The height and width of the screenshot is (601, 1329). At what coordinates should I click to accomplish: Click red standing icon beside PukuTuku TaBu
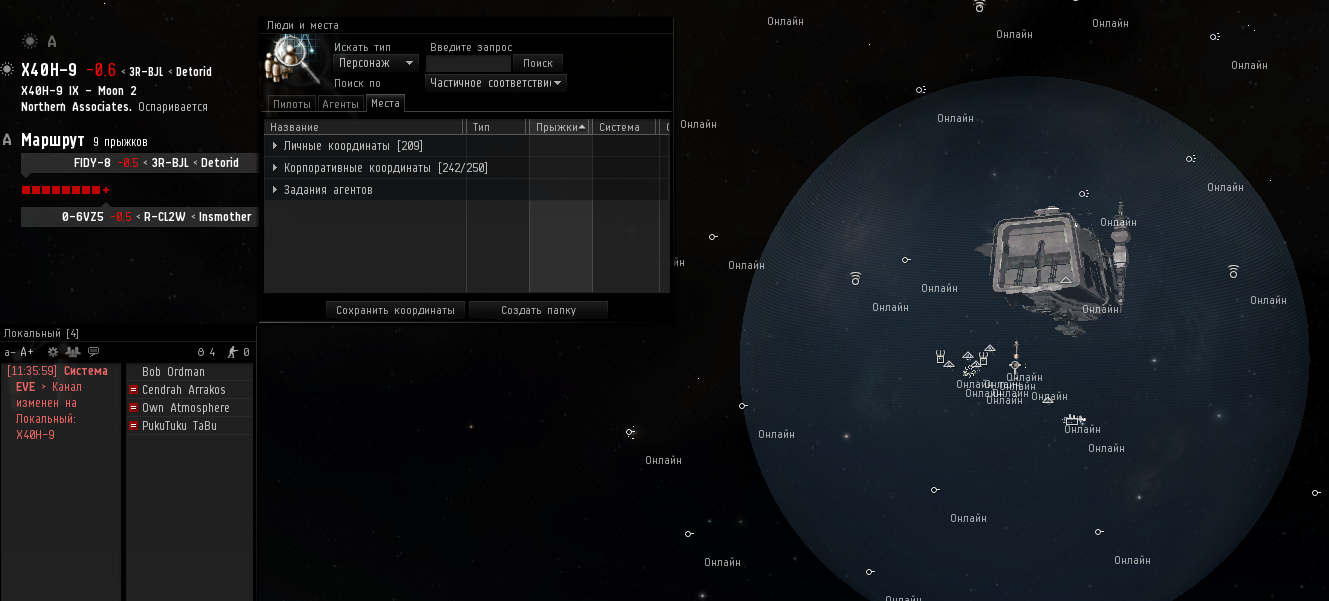pyautogui.click(x=133, y=426)
